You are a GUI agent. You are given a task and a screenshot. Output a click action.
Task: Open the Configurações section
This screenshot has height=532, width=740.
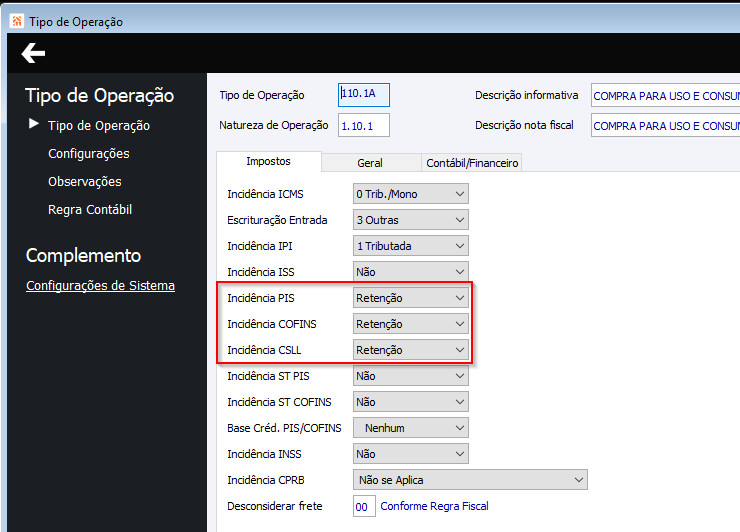(89, 154)
